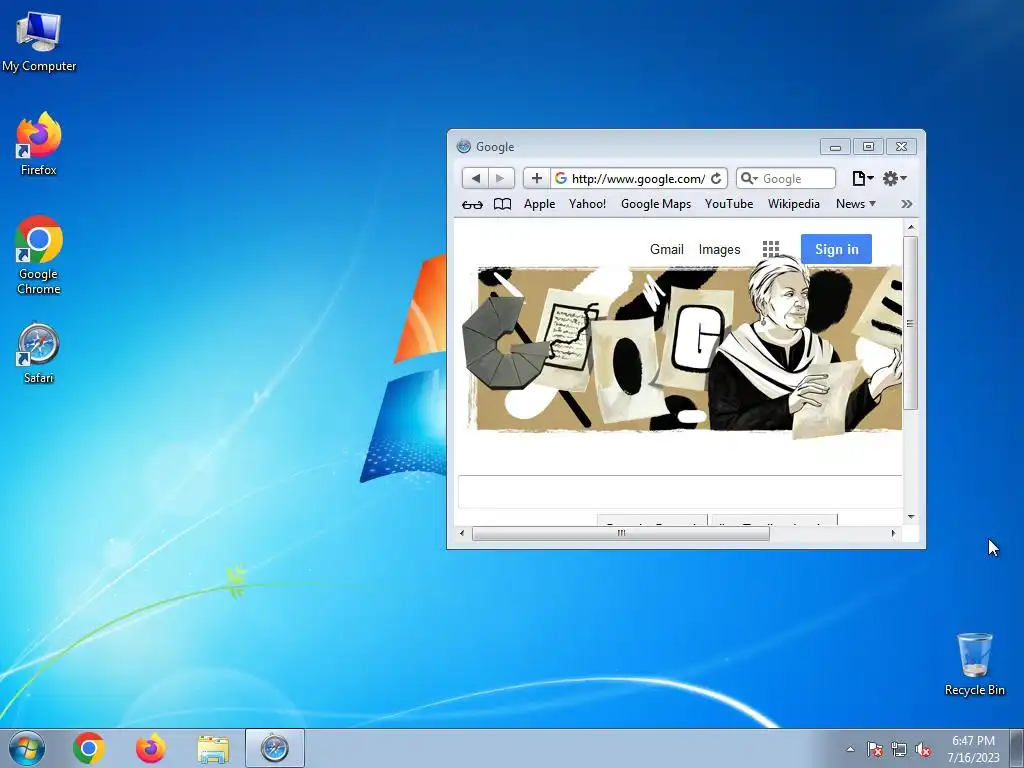Click the horizontal scrollbar right arrow

click(x=893, y=534)
